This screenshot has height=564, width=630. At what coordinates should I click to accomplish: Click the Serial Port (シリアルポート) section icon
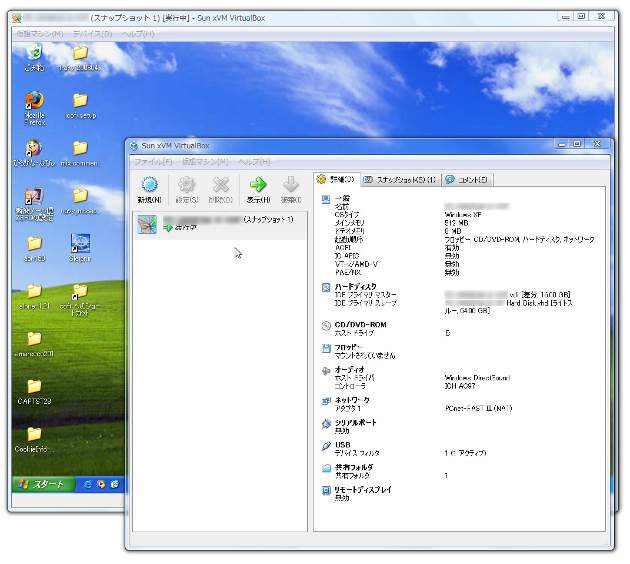pyautogui.click(x=326, y=423)
